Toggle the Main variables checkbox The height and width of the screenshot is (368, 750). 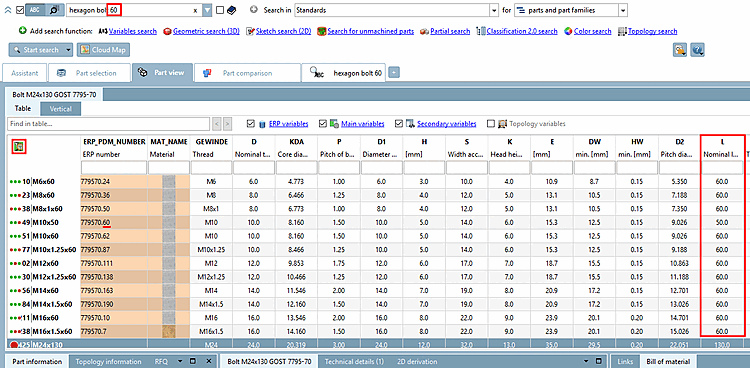[x=323, y=123]
